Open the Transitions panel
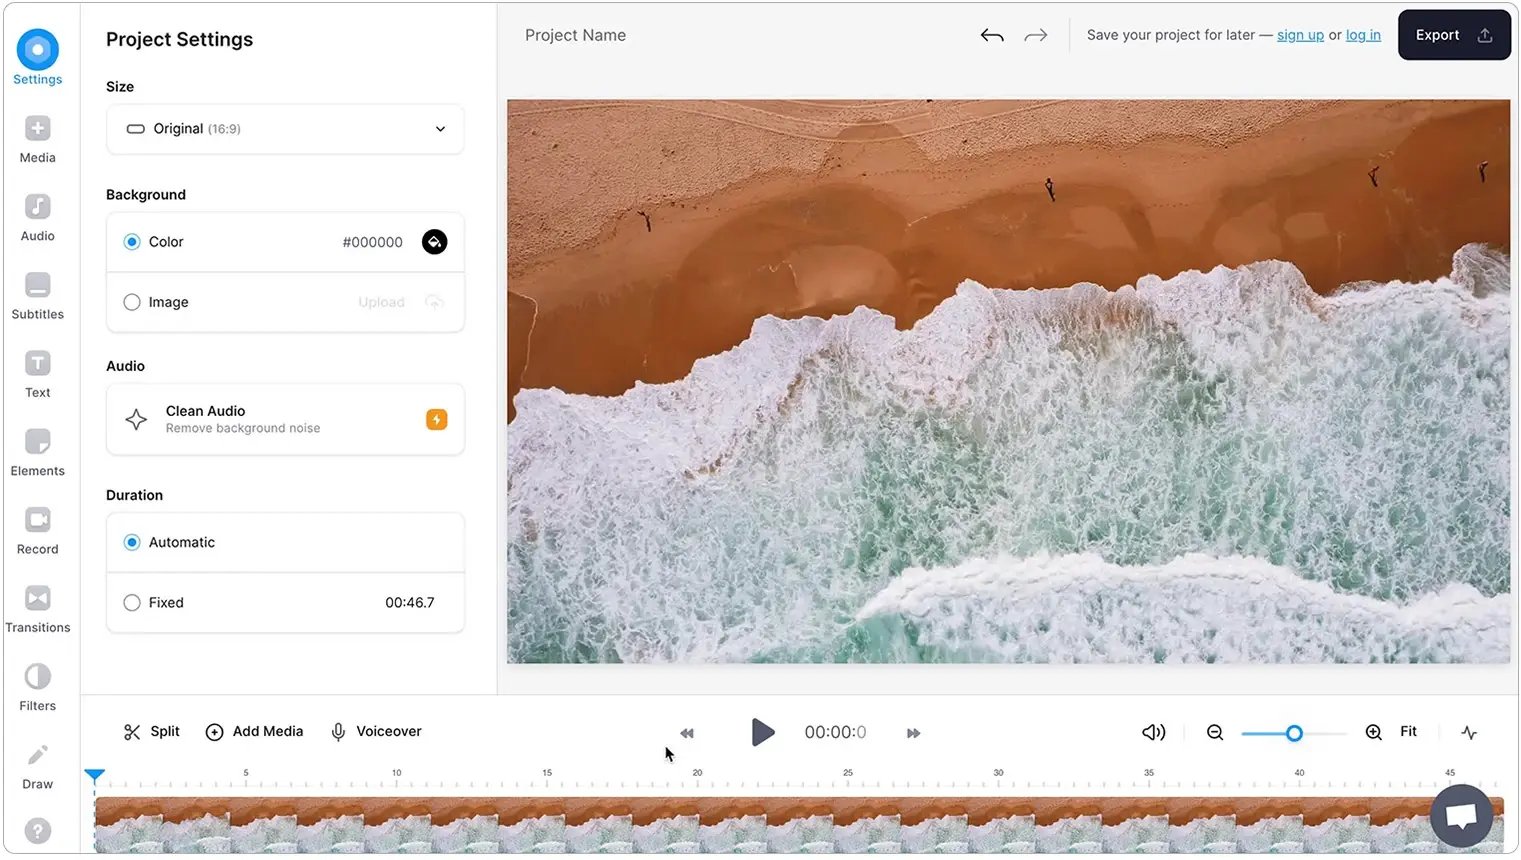 point(37,609)
